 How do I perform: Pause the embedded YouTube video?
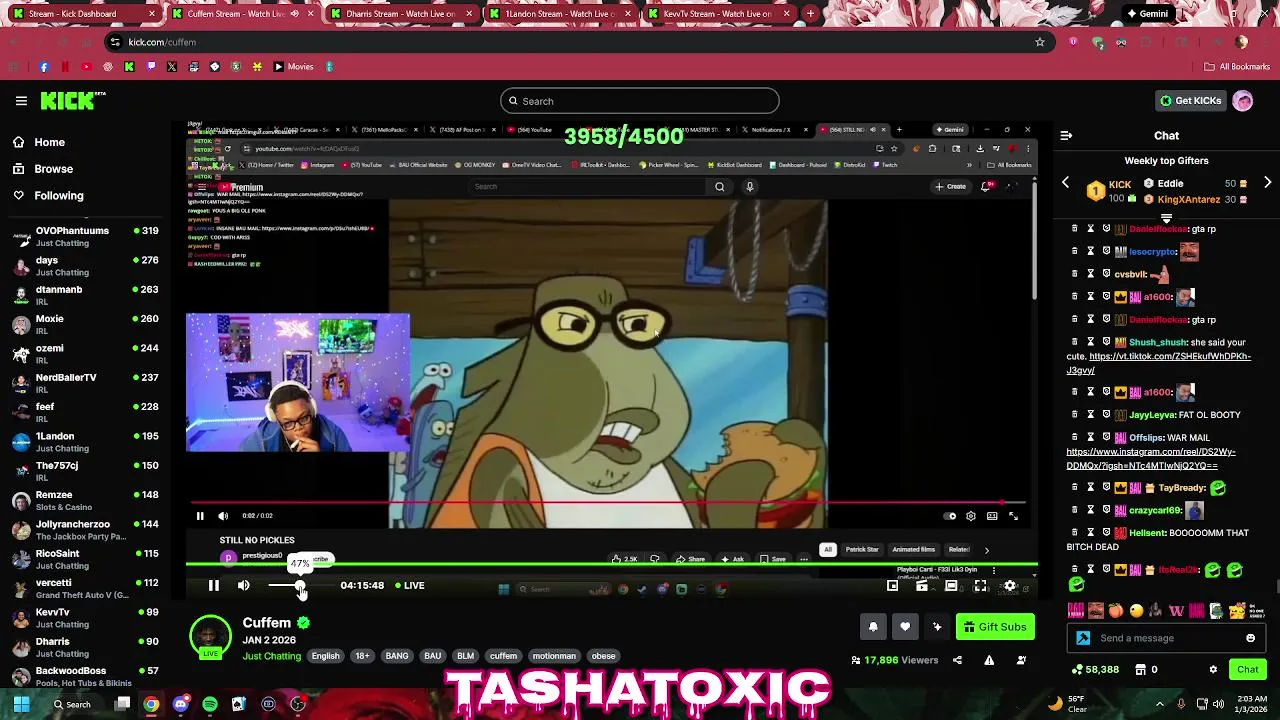tap(200, 516)
